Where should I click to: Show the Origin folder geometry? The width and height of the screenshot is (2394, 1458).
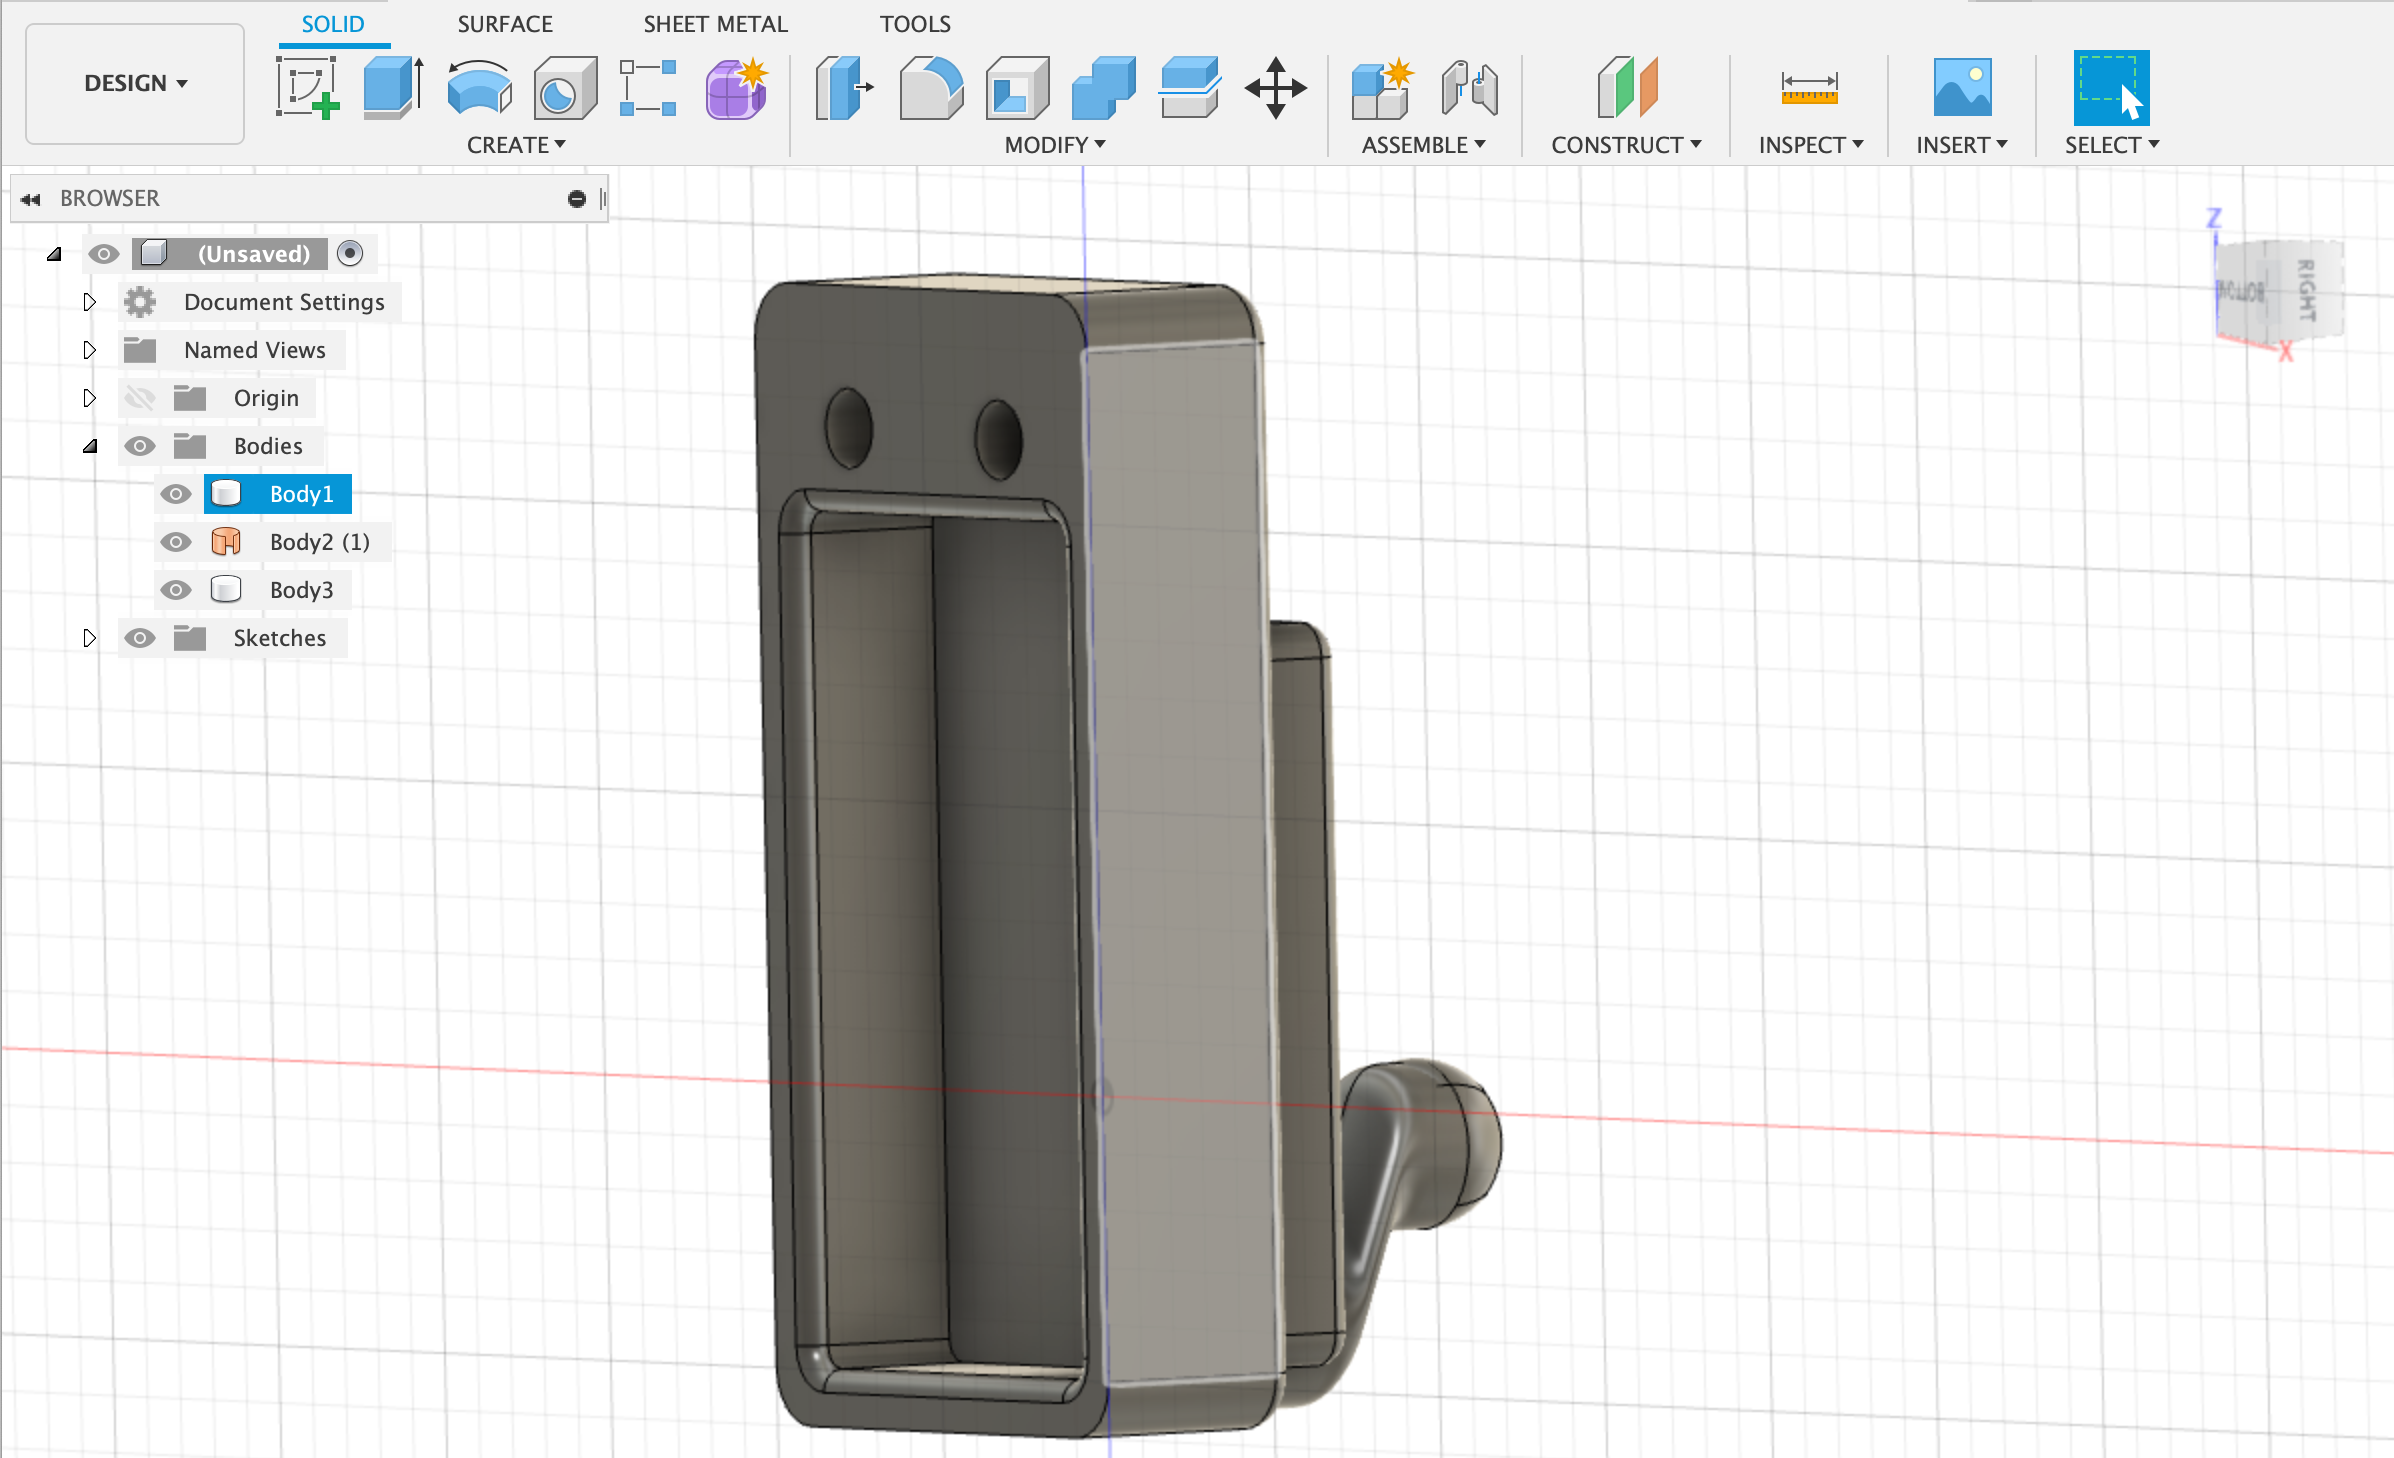[x=140, y=397]
